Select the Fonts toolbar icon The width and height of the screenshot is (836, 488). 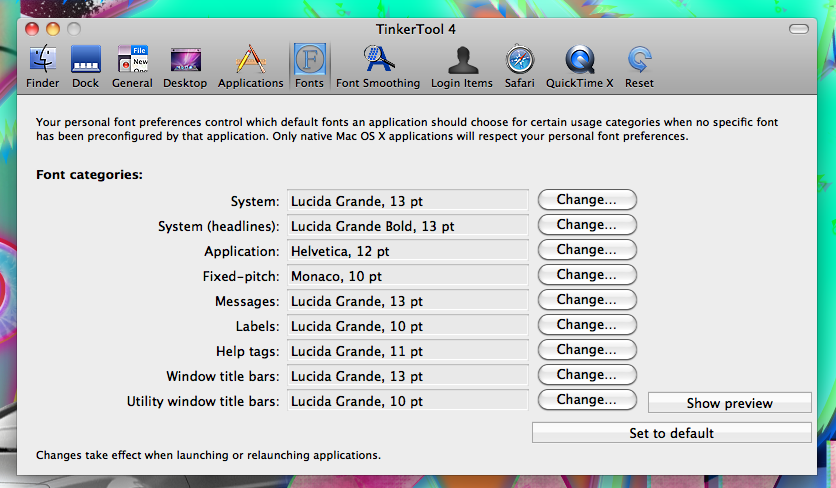[309, 67]
